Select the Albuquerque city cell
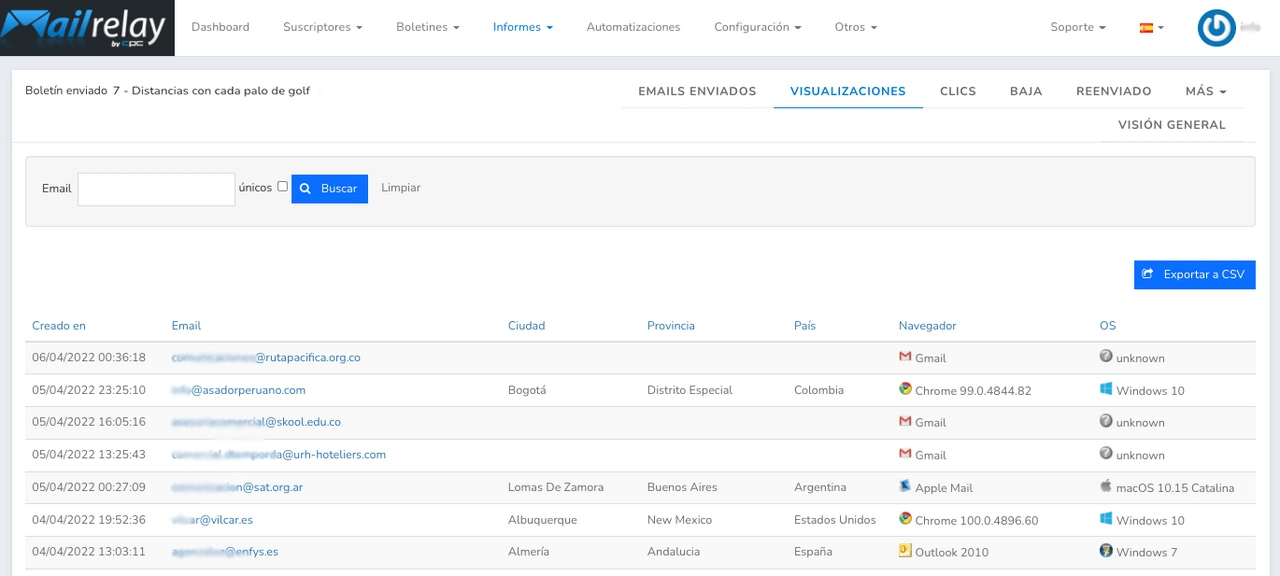The image size is (1280, 576). click(542, 520)
